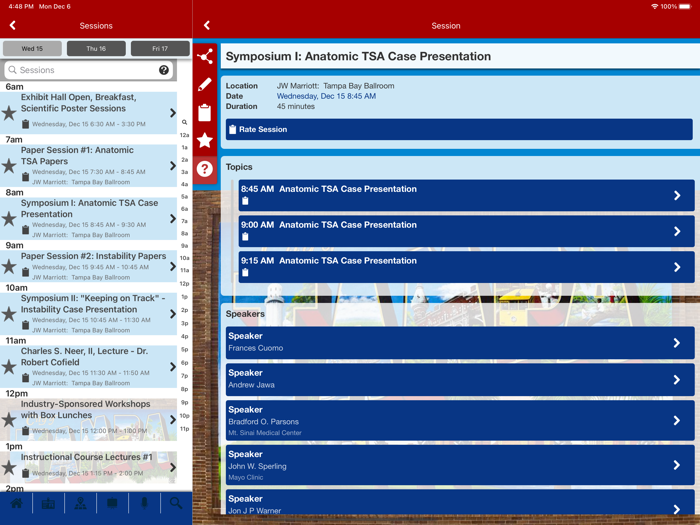This screenshot has height=525, width=700.
Task: Tap the help icon in the Sessions search box
Action: (x=164, y=70)
